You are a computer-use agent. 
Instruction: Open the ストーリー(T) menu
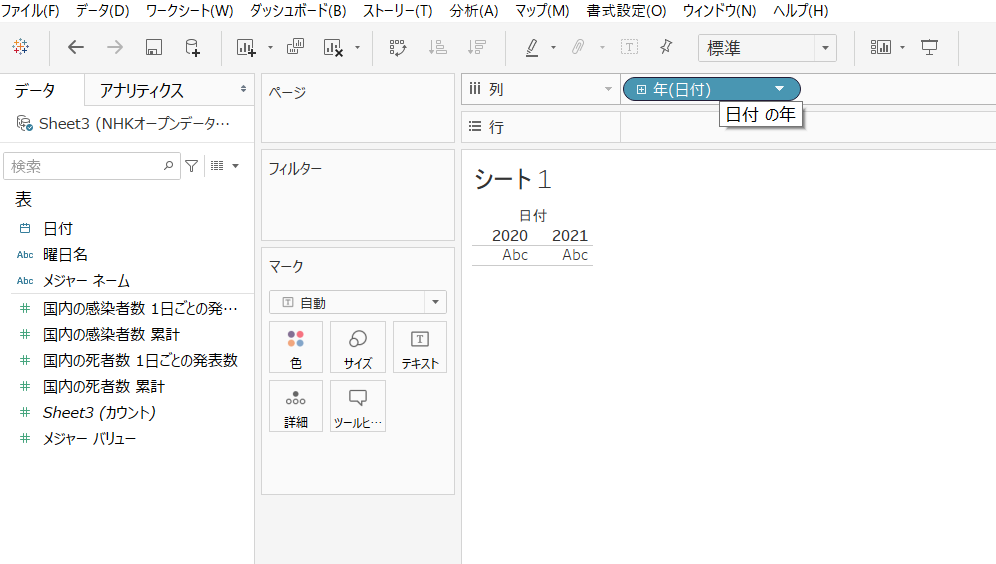(x=398, y=11)
